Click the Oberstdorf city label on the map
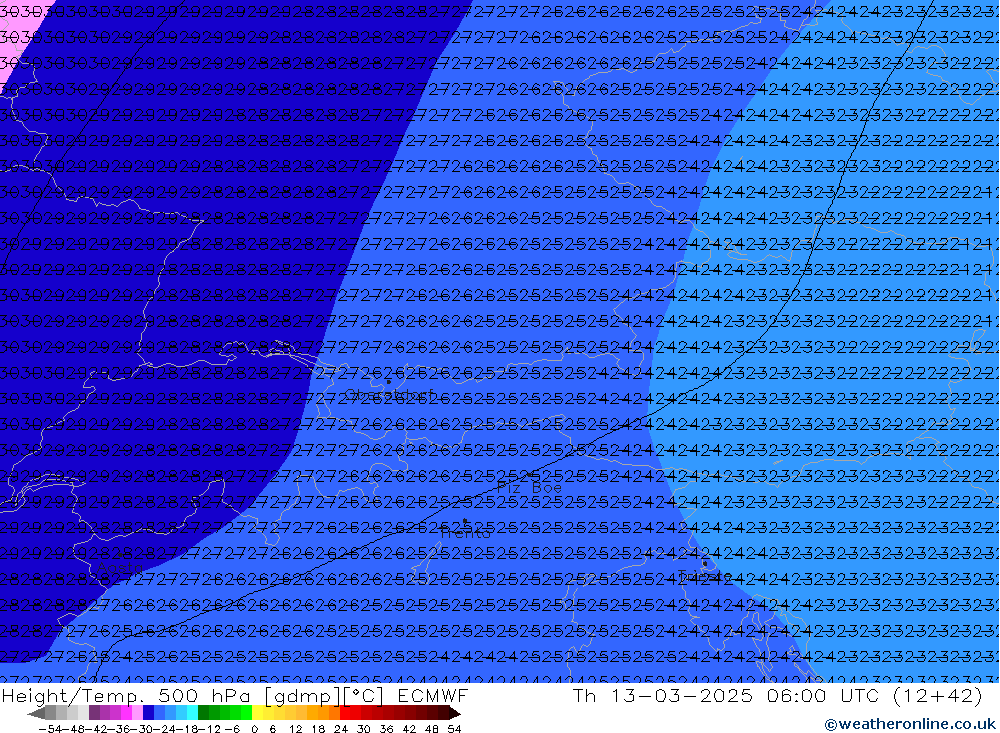The width and height of the screenshot is (1000, 733). point(389,394)
